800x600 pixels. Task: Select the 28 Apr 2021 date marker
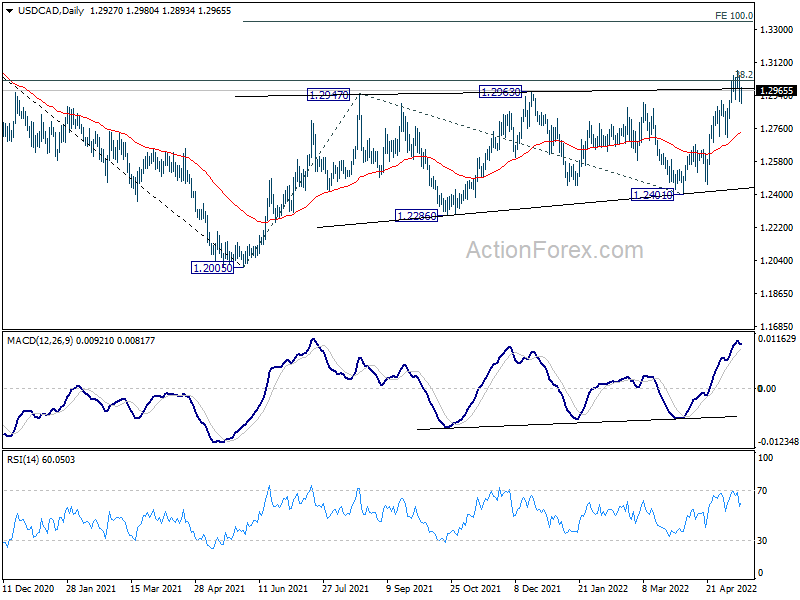(x=219, y=590)
